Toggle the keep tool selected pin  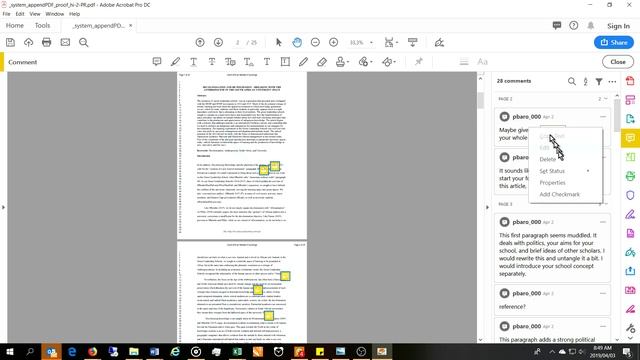point(419,62)
